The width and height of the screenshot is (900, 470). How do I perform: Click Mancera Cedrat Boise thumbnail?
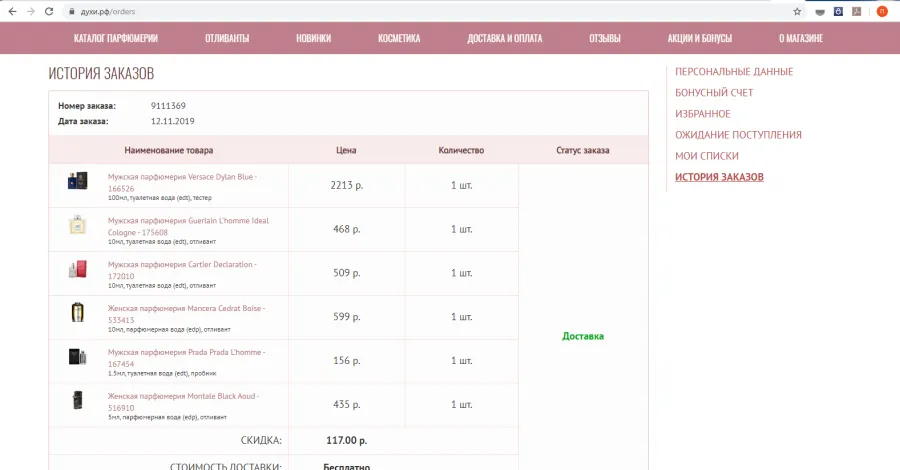click(x=77, y=312)
